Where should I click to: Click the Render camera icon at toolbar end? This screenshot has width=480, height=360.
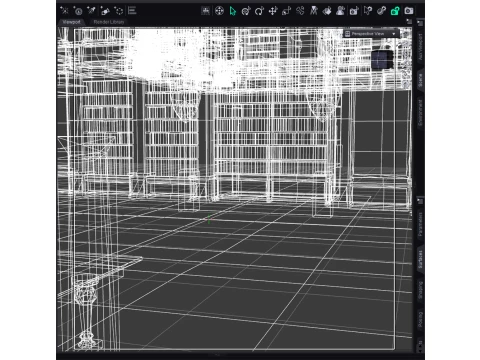point(409,11)
